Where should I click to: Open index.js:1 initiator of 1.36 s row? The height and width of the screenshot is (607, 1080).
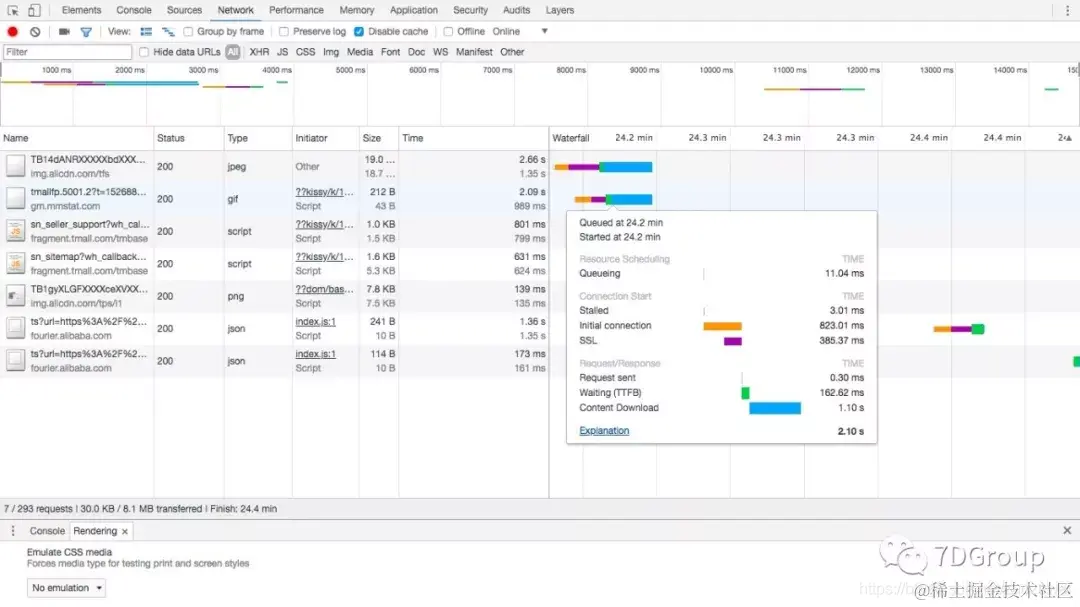[315, 322]
